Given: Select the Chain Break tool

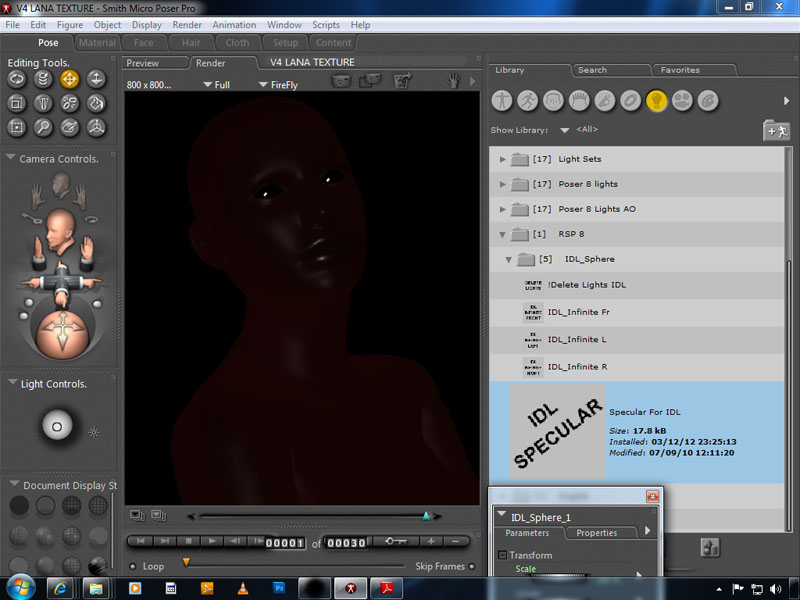Looking at the screenshot, I should point(70,104).
